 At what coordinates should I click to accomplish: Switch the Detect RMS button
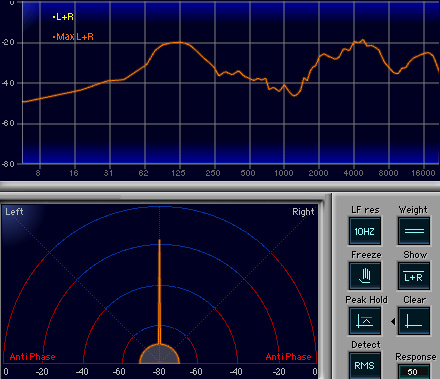coord(365,366)
